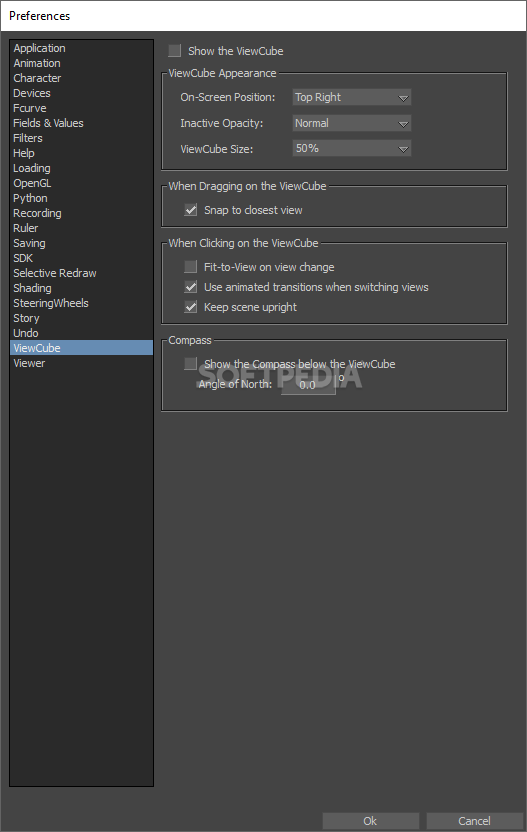The image size is (527, 832).
Task: Select SteeringWheels in the list
Action: (82, 303)
